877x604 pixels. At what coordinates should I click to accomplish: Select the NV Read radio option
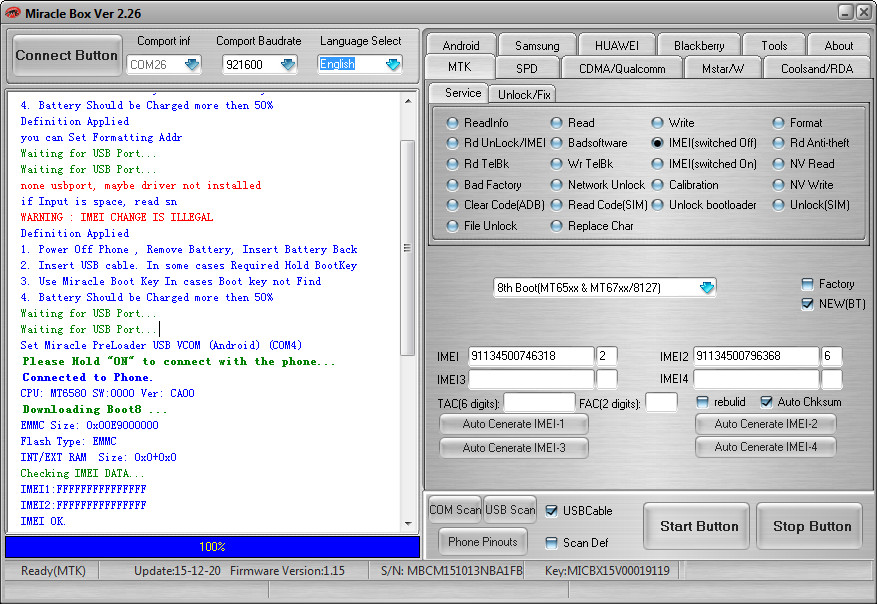[778, 164]
